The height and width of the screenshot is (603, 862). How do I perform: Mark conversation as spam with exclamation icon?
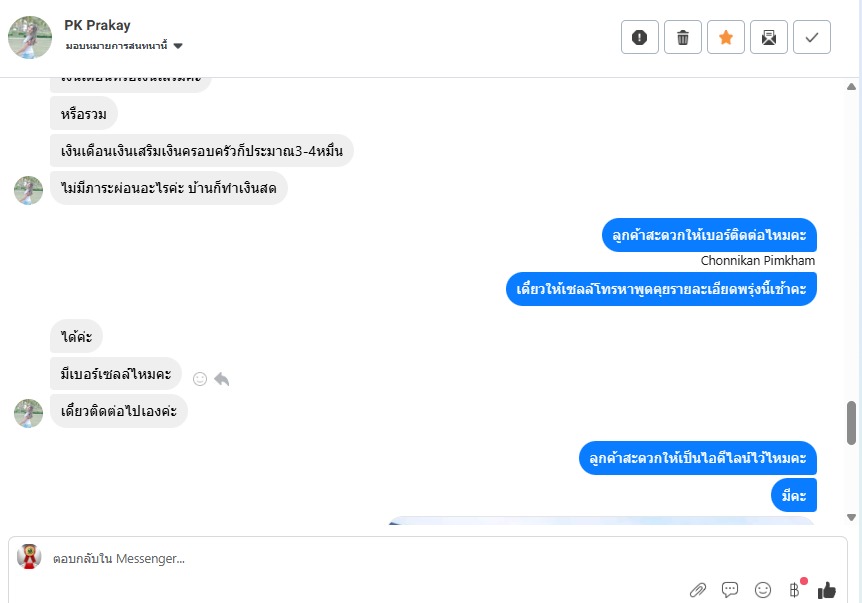639,37
